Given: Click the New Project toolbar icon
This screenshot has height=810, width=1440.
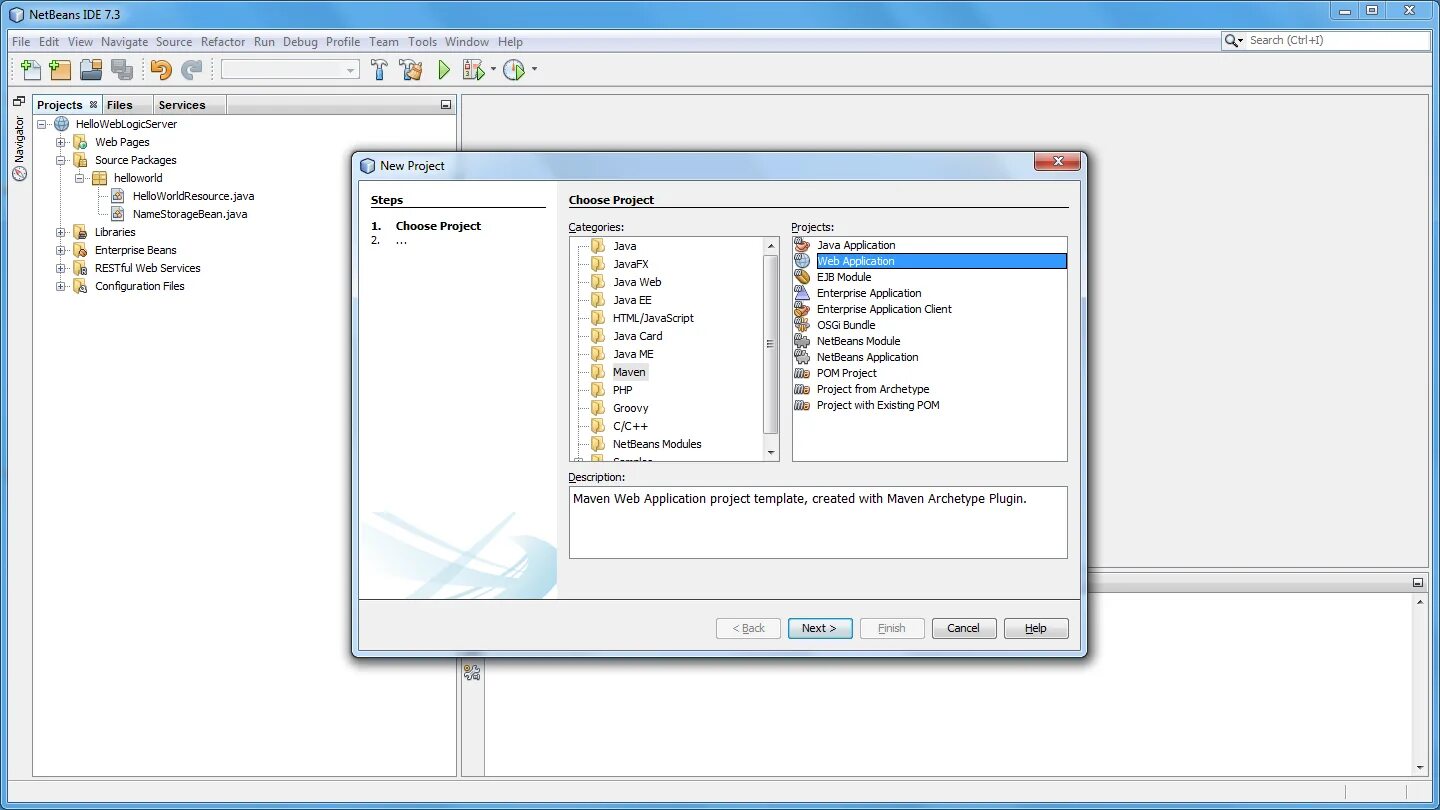Looking at the screenshot, I should 61,70.
